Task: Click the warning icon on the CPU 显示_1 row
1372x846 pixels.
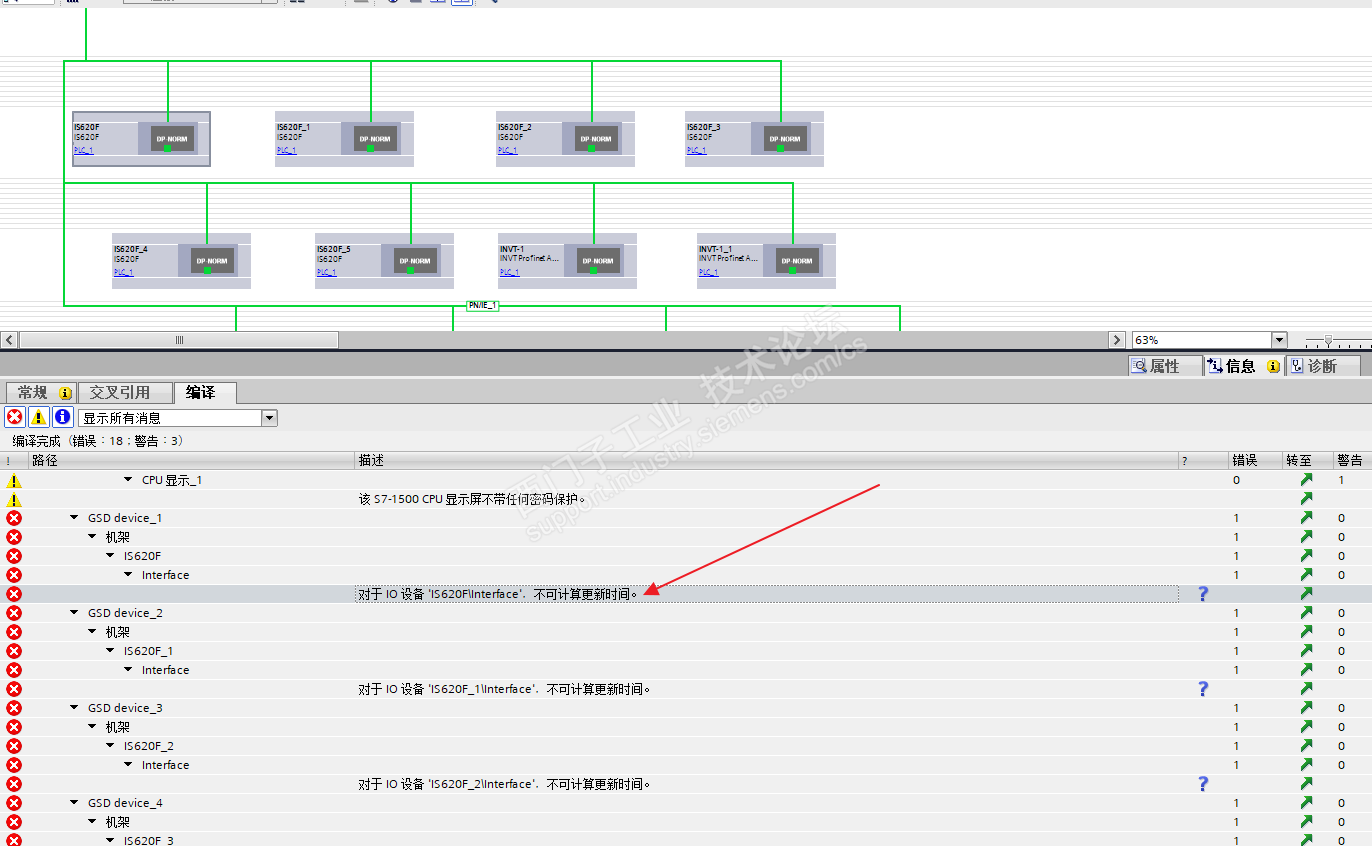Action: [14, 480]
